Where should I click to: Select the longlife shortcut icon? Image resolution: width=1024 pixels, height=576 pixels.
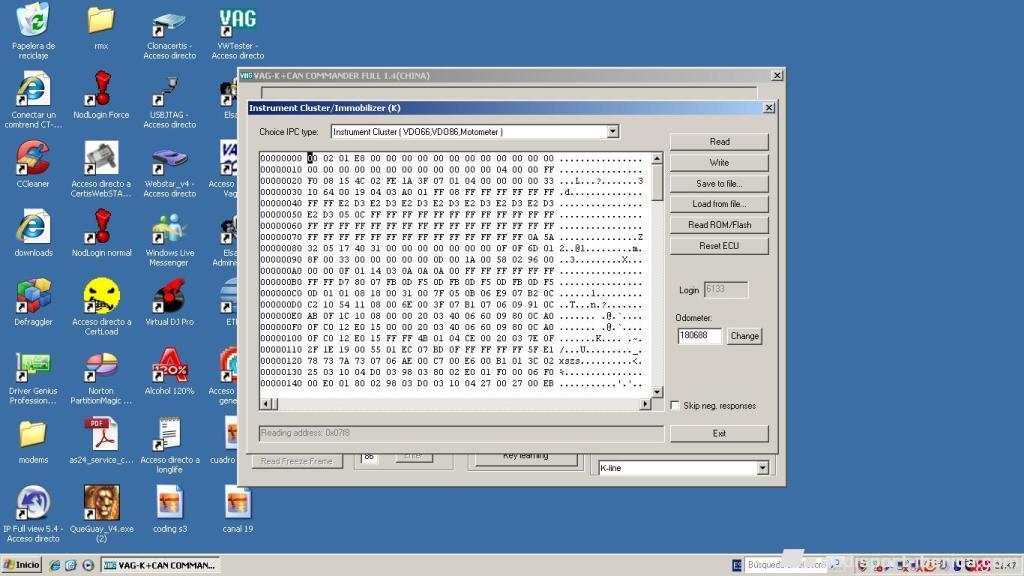click(169, 435)
